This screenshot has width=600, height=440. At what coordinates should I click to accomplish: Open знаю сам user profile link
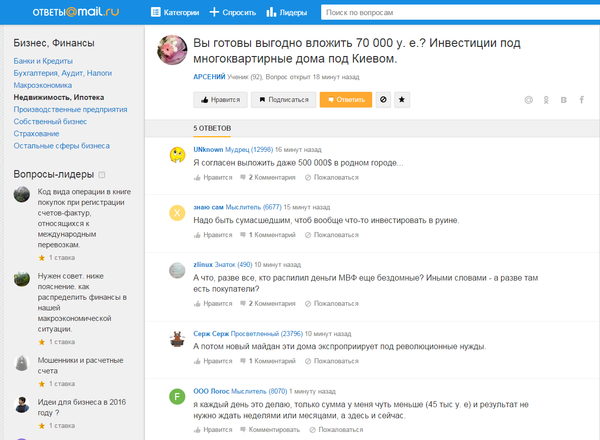pos(208,207)
